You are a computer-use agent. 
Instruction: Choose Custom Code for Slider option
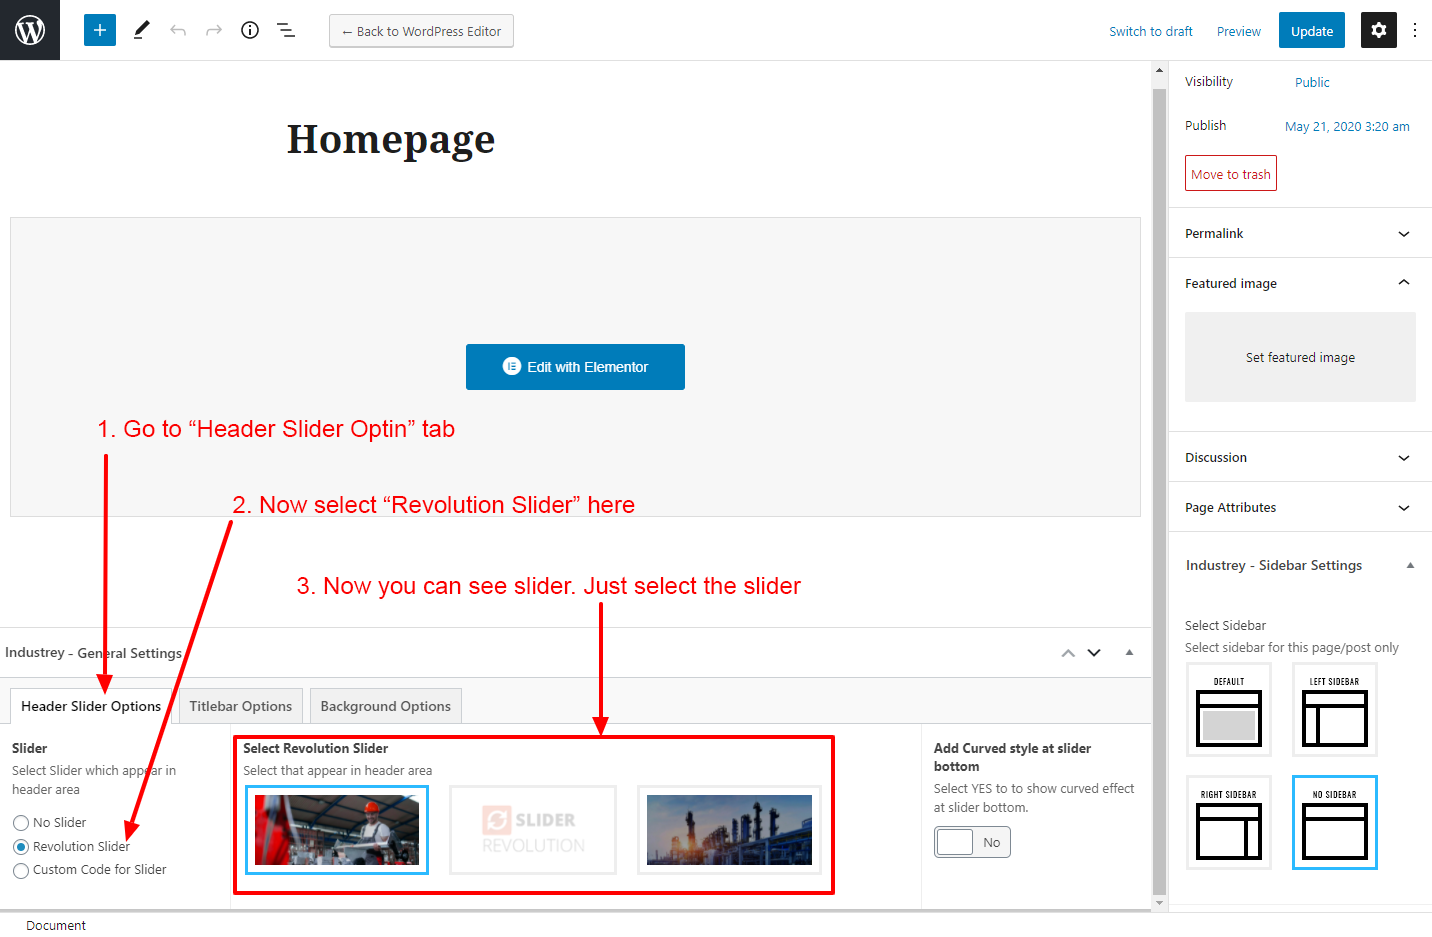coord(21,870)
